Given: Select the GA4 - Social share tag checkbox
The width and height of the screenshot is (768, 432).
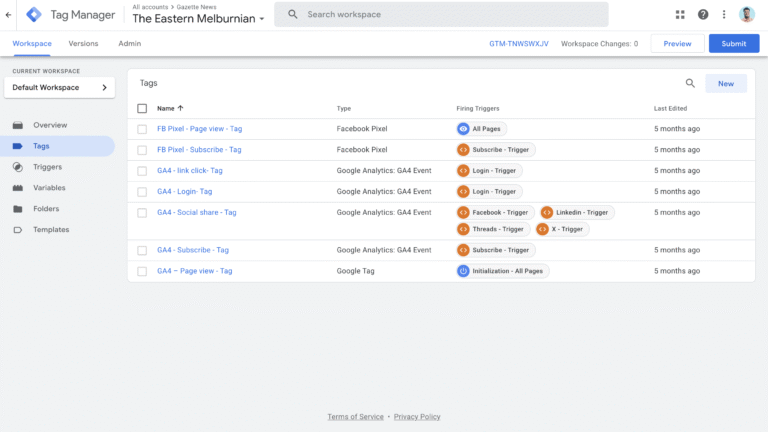Looking at the screenshot, I should tap(142, 213).
